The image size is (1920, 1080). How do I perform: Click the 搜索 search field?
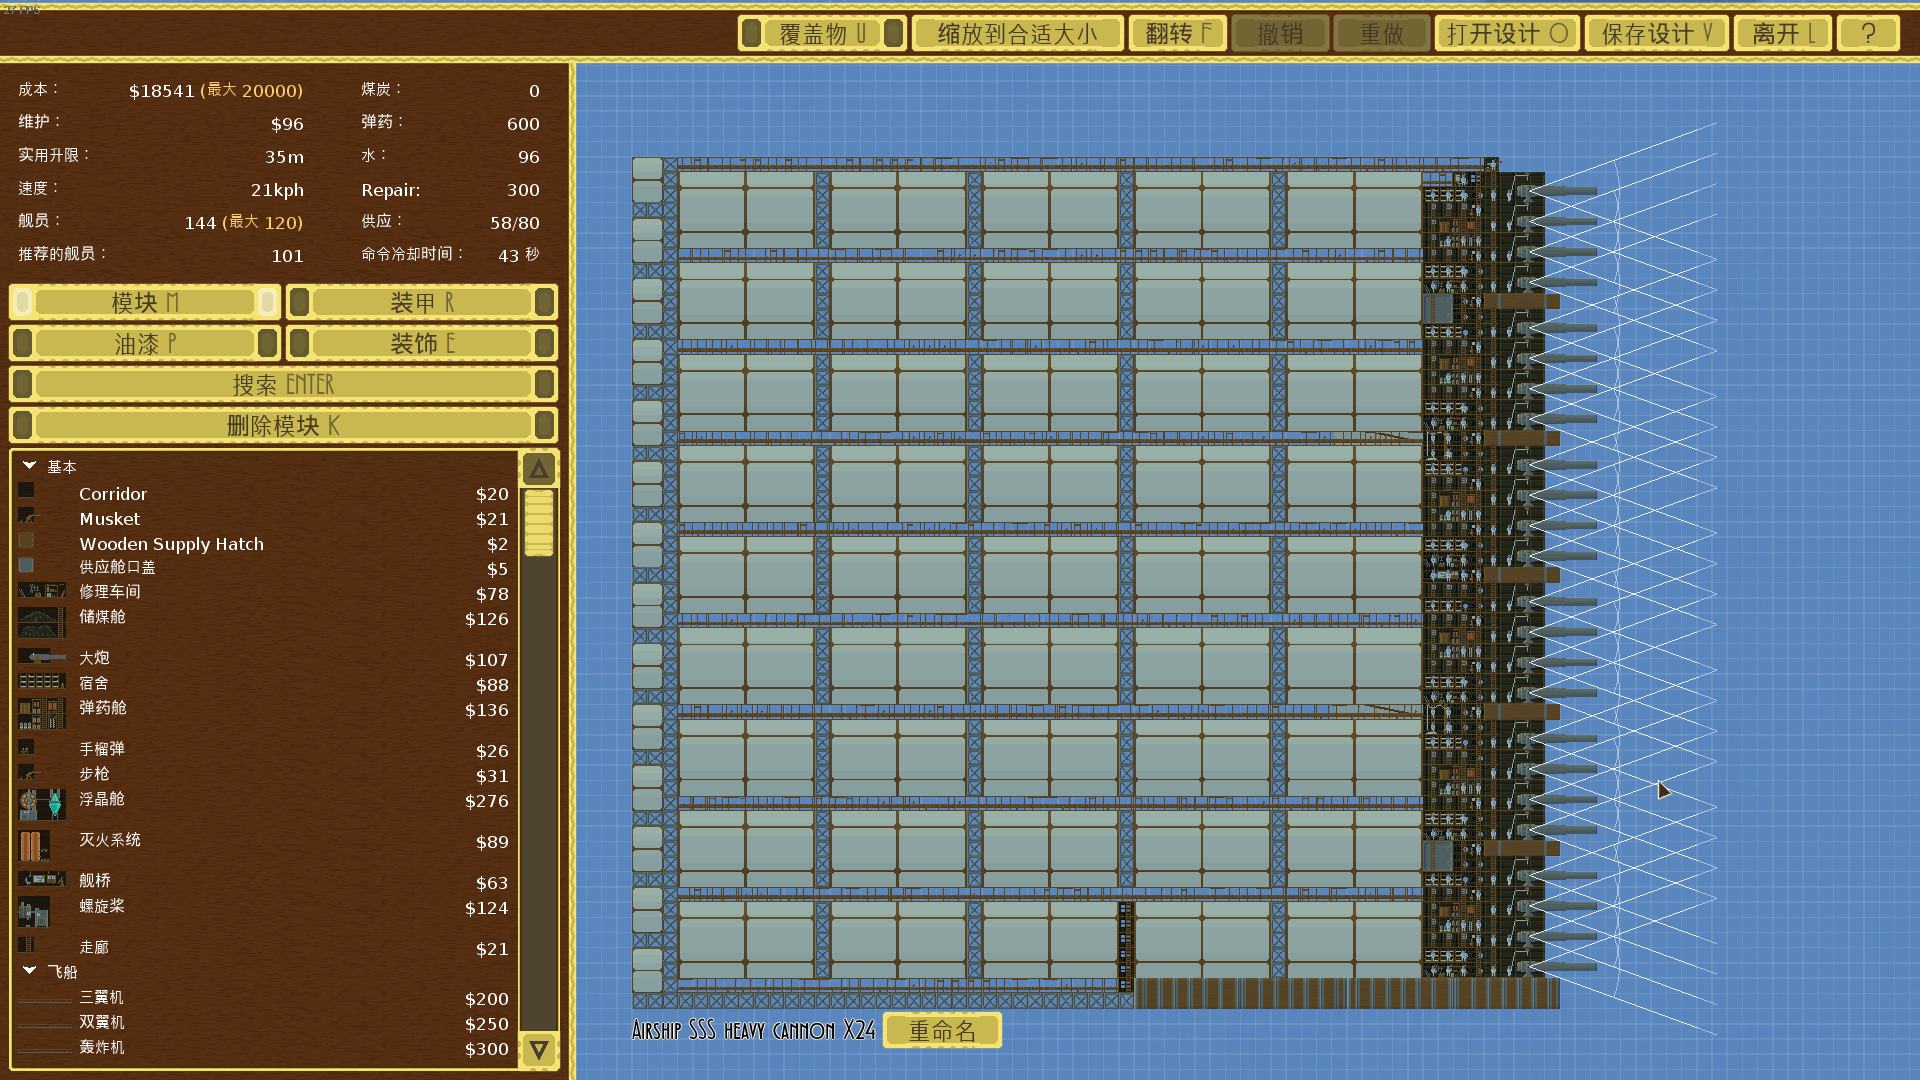click(283, 385)
